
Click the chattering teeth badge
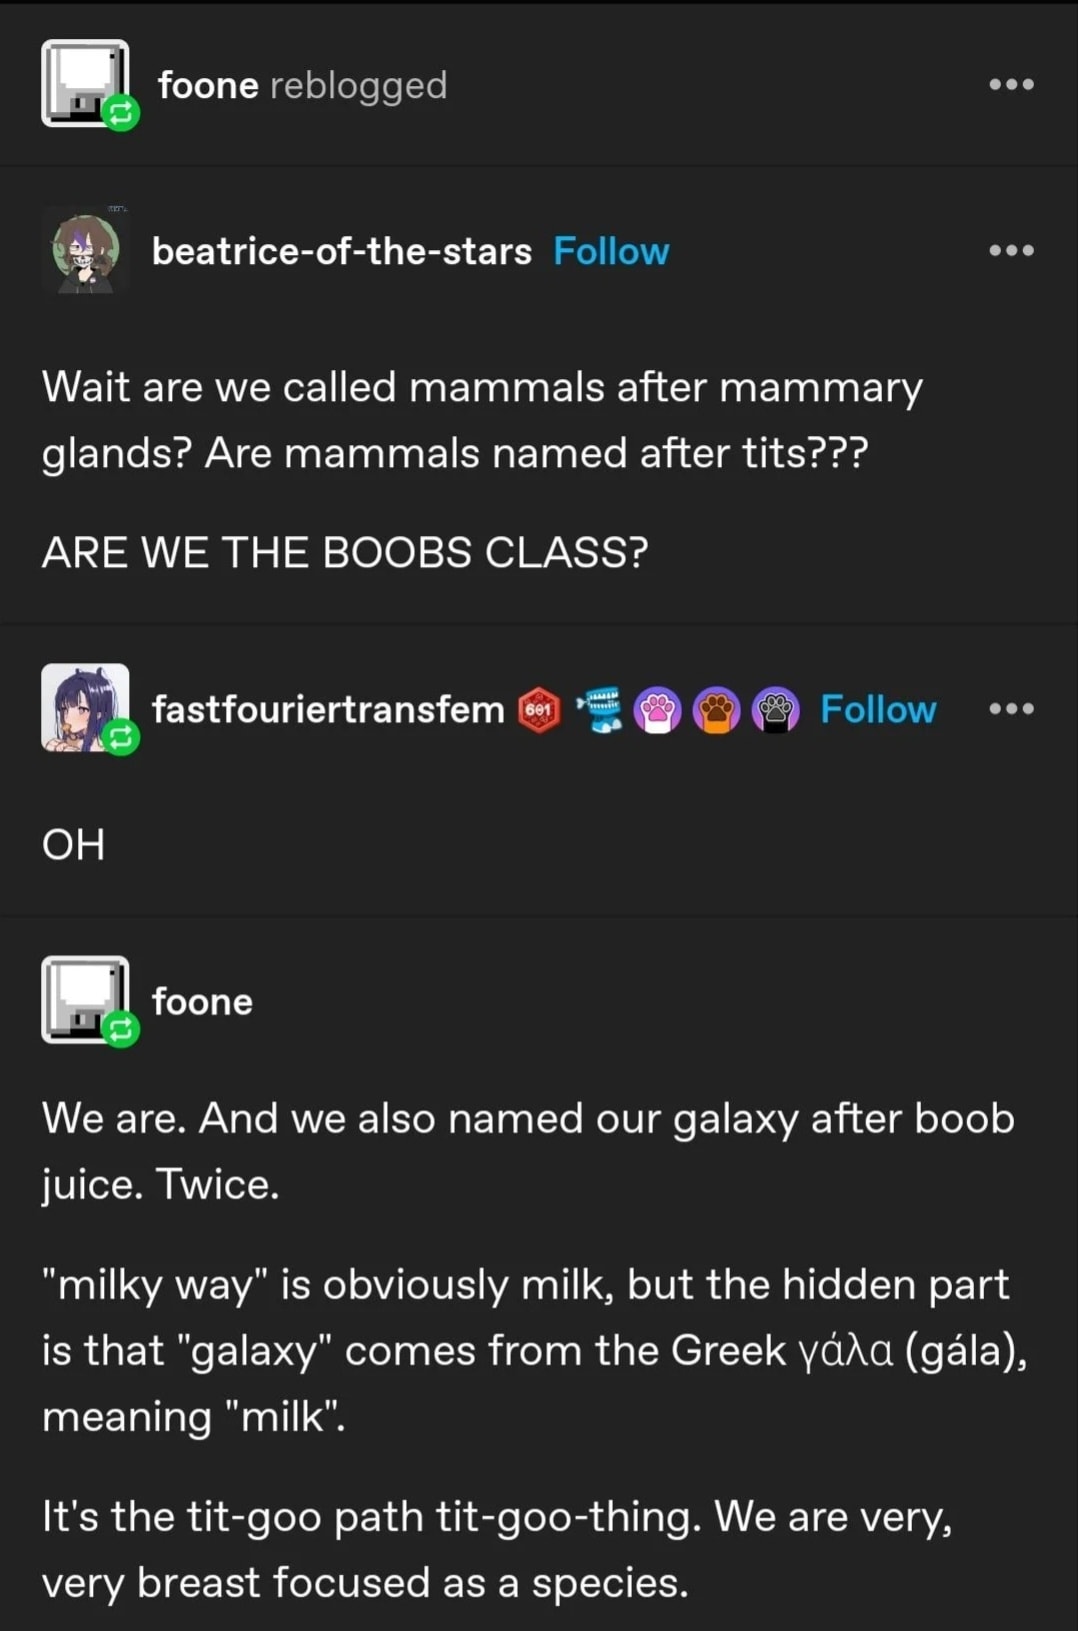coord(598,710)
